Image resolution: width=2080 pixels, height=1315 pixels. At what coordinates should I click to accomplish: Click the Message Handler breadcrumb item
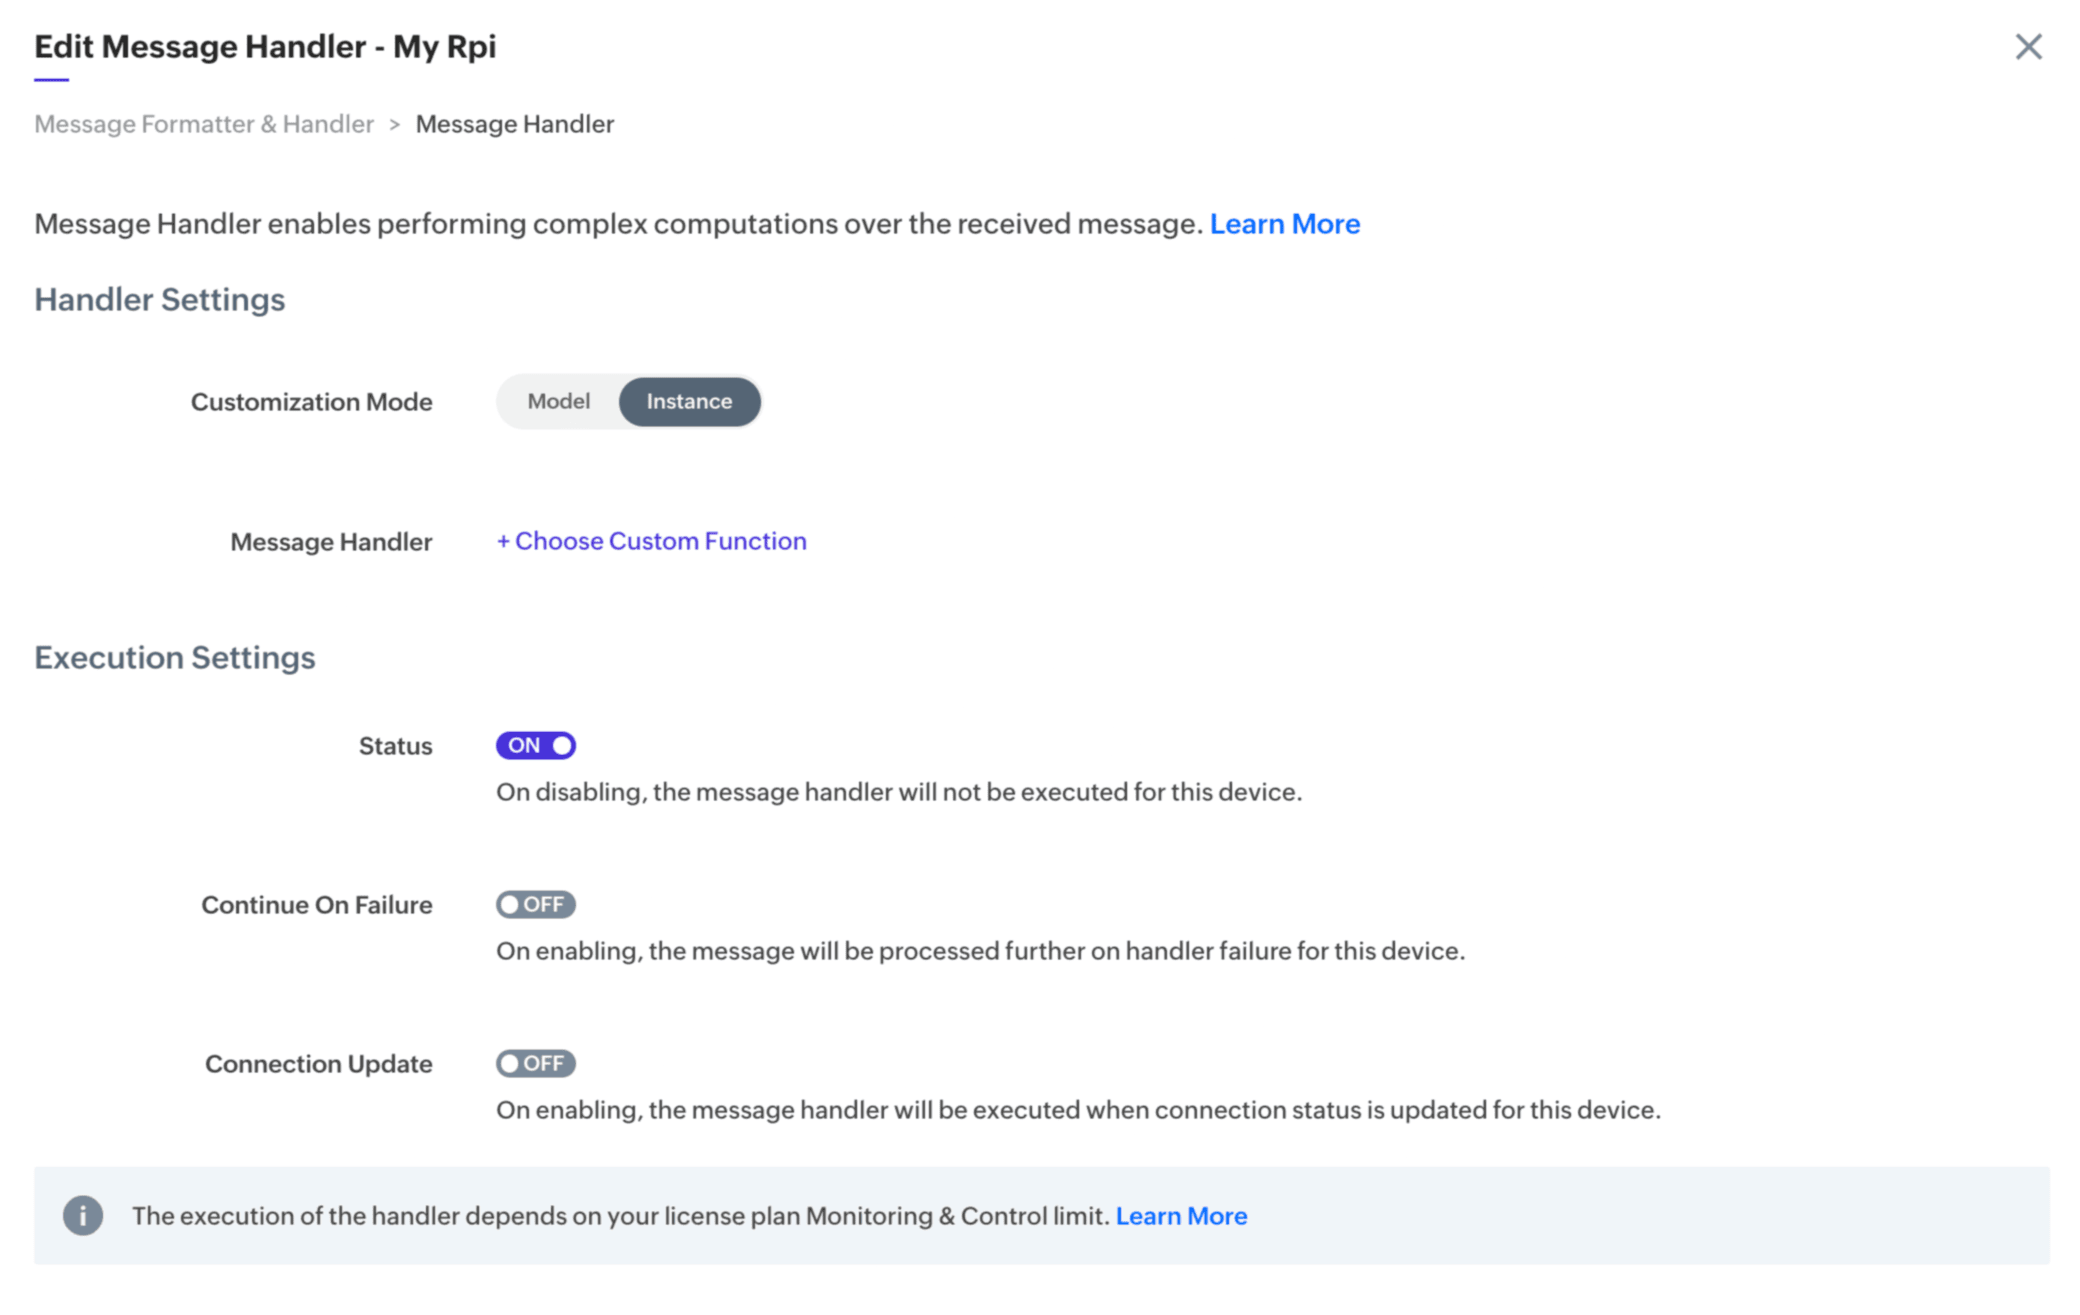(514, 124)
